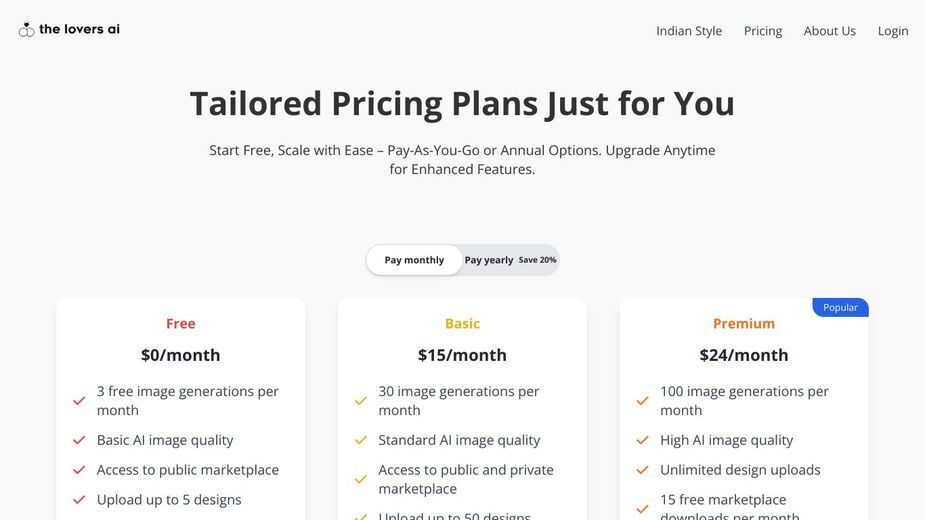Viewport: 925px width, 520px height.
Task: Click orange checkmark beside 100 image generations
Action: [x=642, y=401]
